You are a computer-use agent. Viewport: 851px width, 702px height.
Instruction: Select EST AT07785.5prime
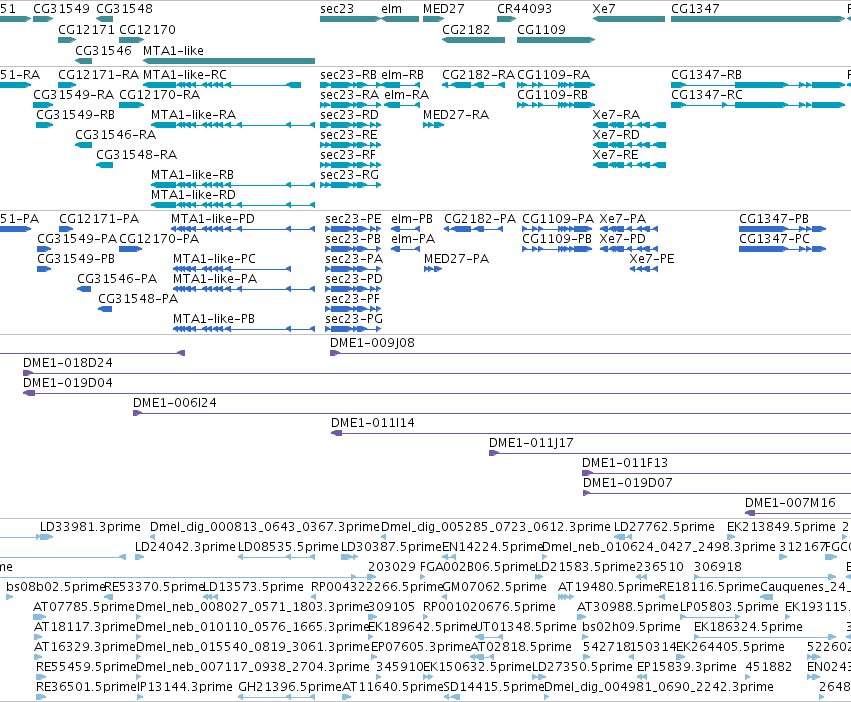click(40, 617)
